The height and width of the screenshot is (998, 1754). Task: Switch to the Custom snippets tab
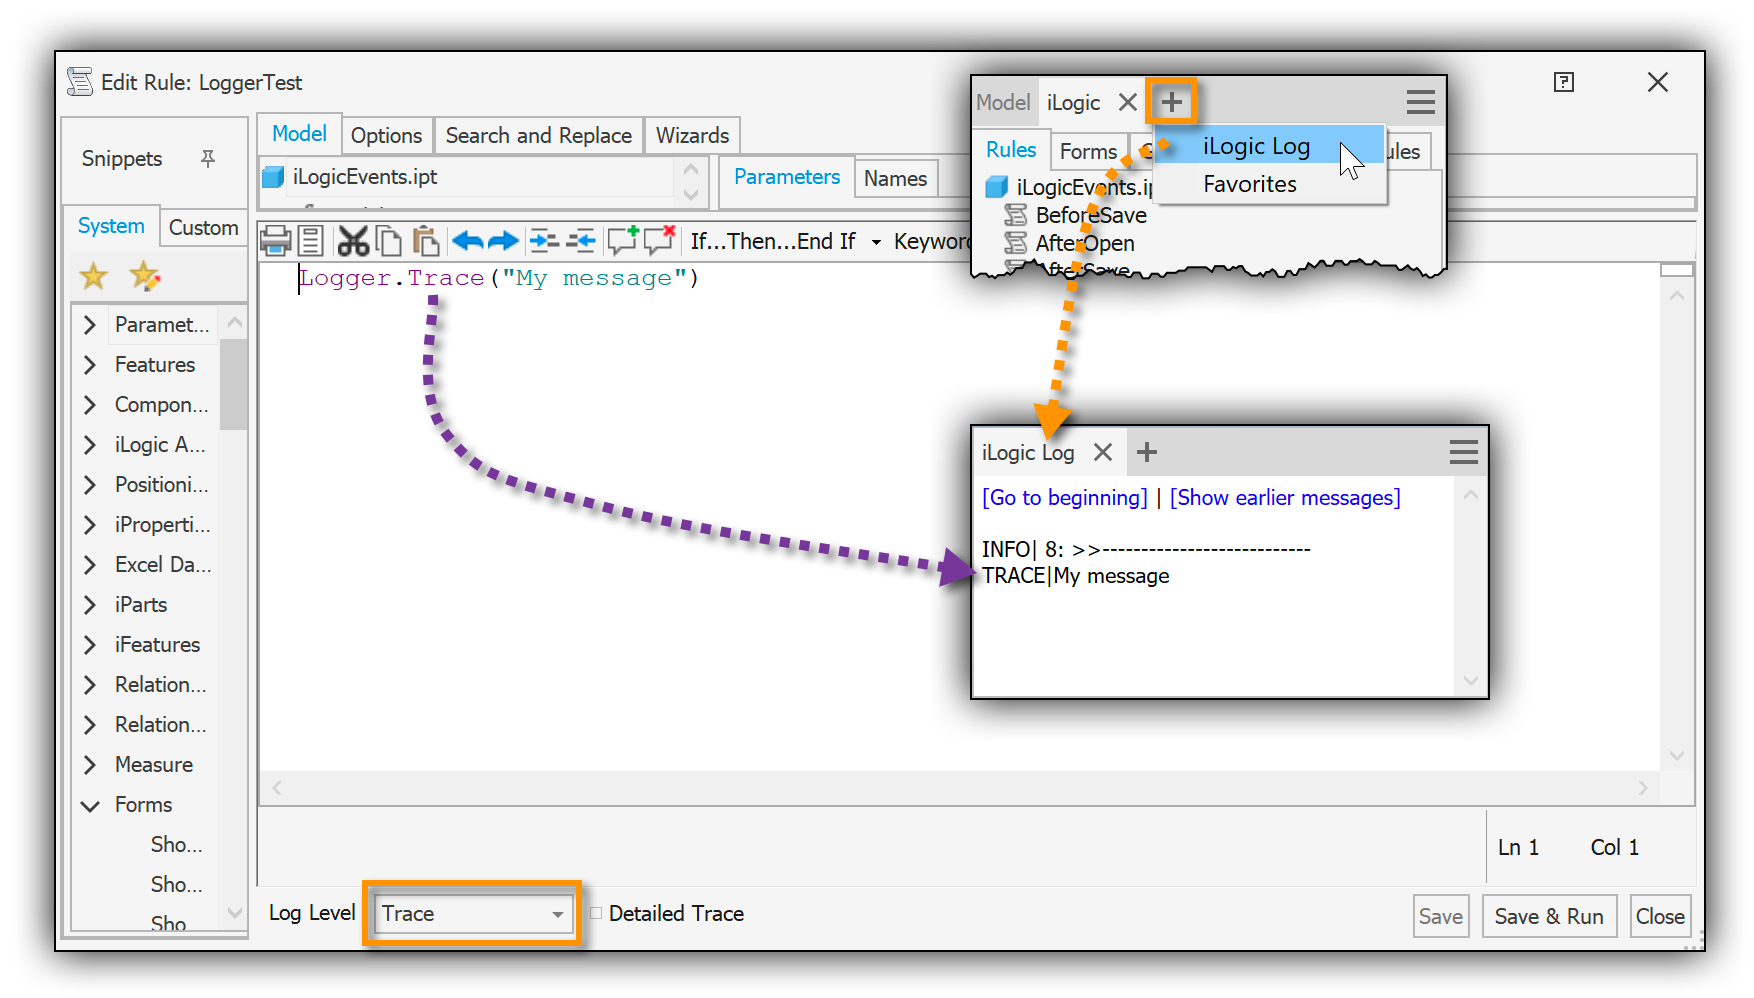(203, 227)
